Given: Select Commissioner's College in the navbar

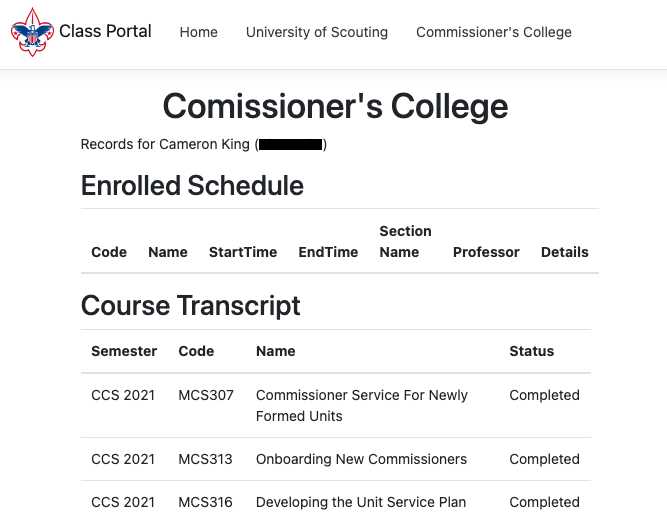Looking at the screenshot, I should coord(494,32).
